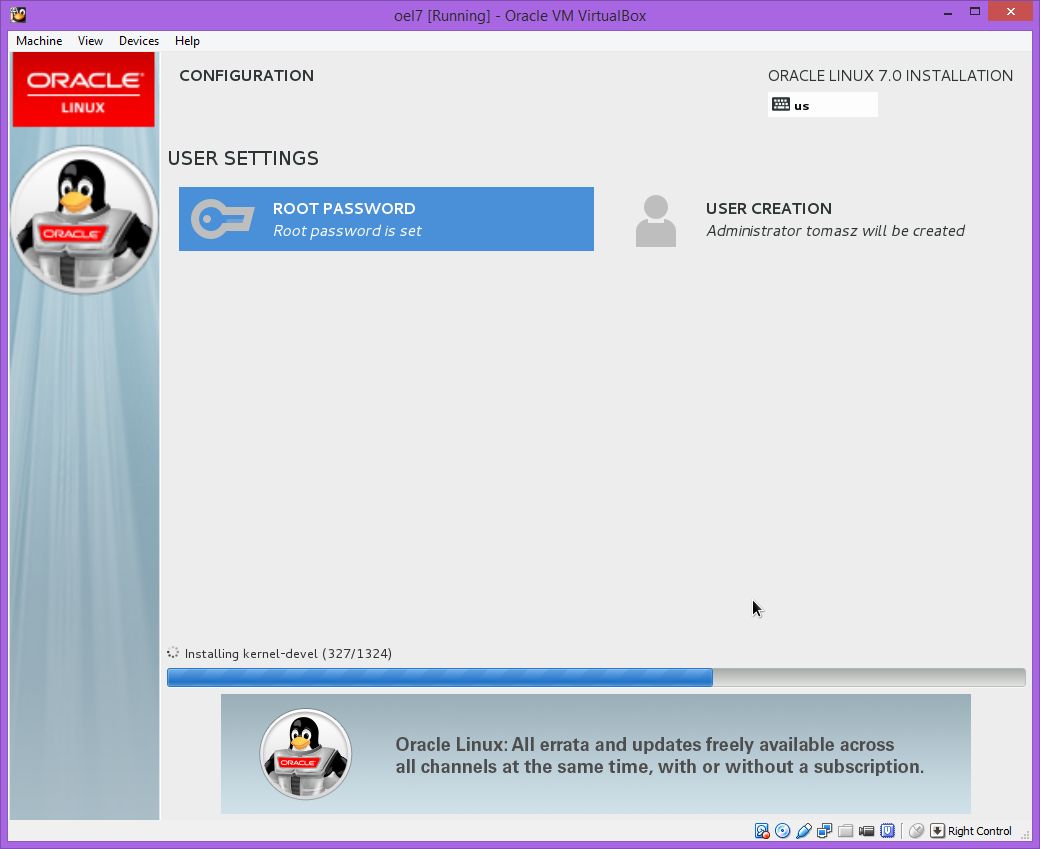Click the Oracle Linux errata banner text
Screen dimensions: 1040x849
coord(660,755)
